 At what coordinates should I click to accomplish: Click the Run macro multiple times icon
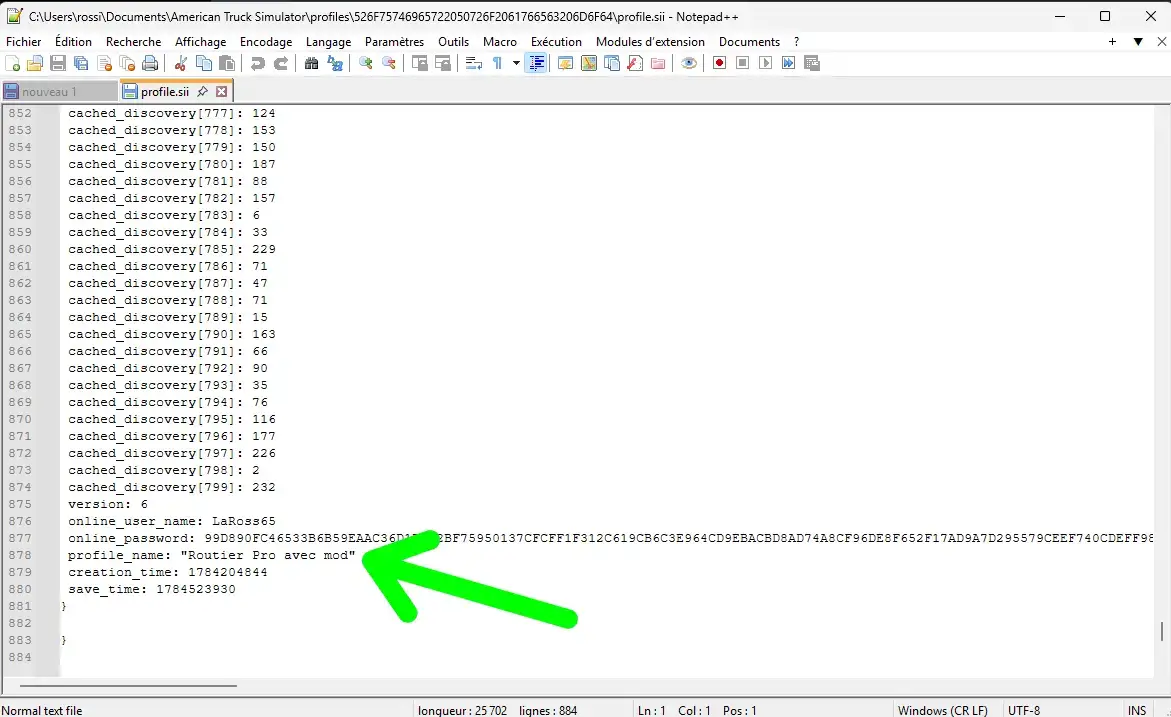point(789,63)
